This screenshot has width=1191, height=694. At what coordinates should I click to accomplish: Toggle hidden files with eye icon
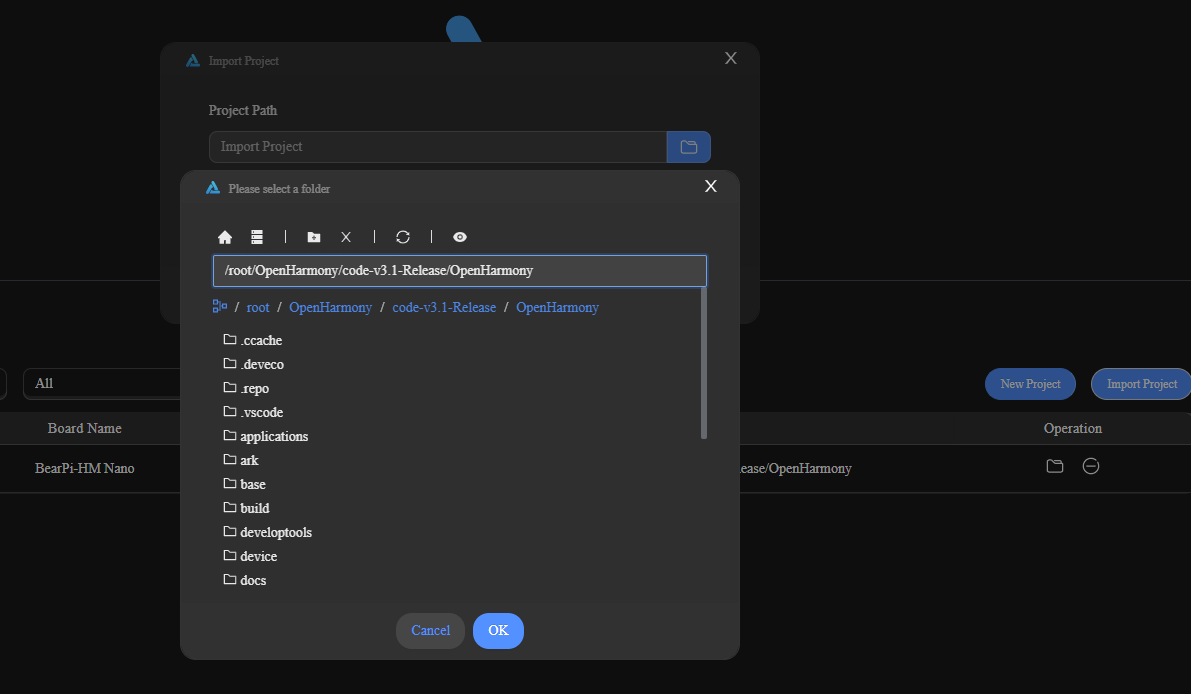[x=460, y=238]
